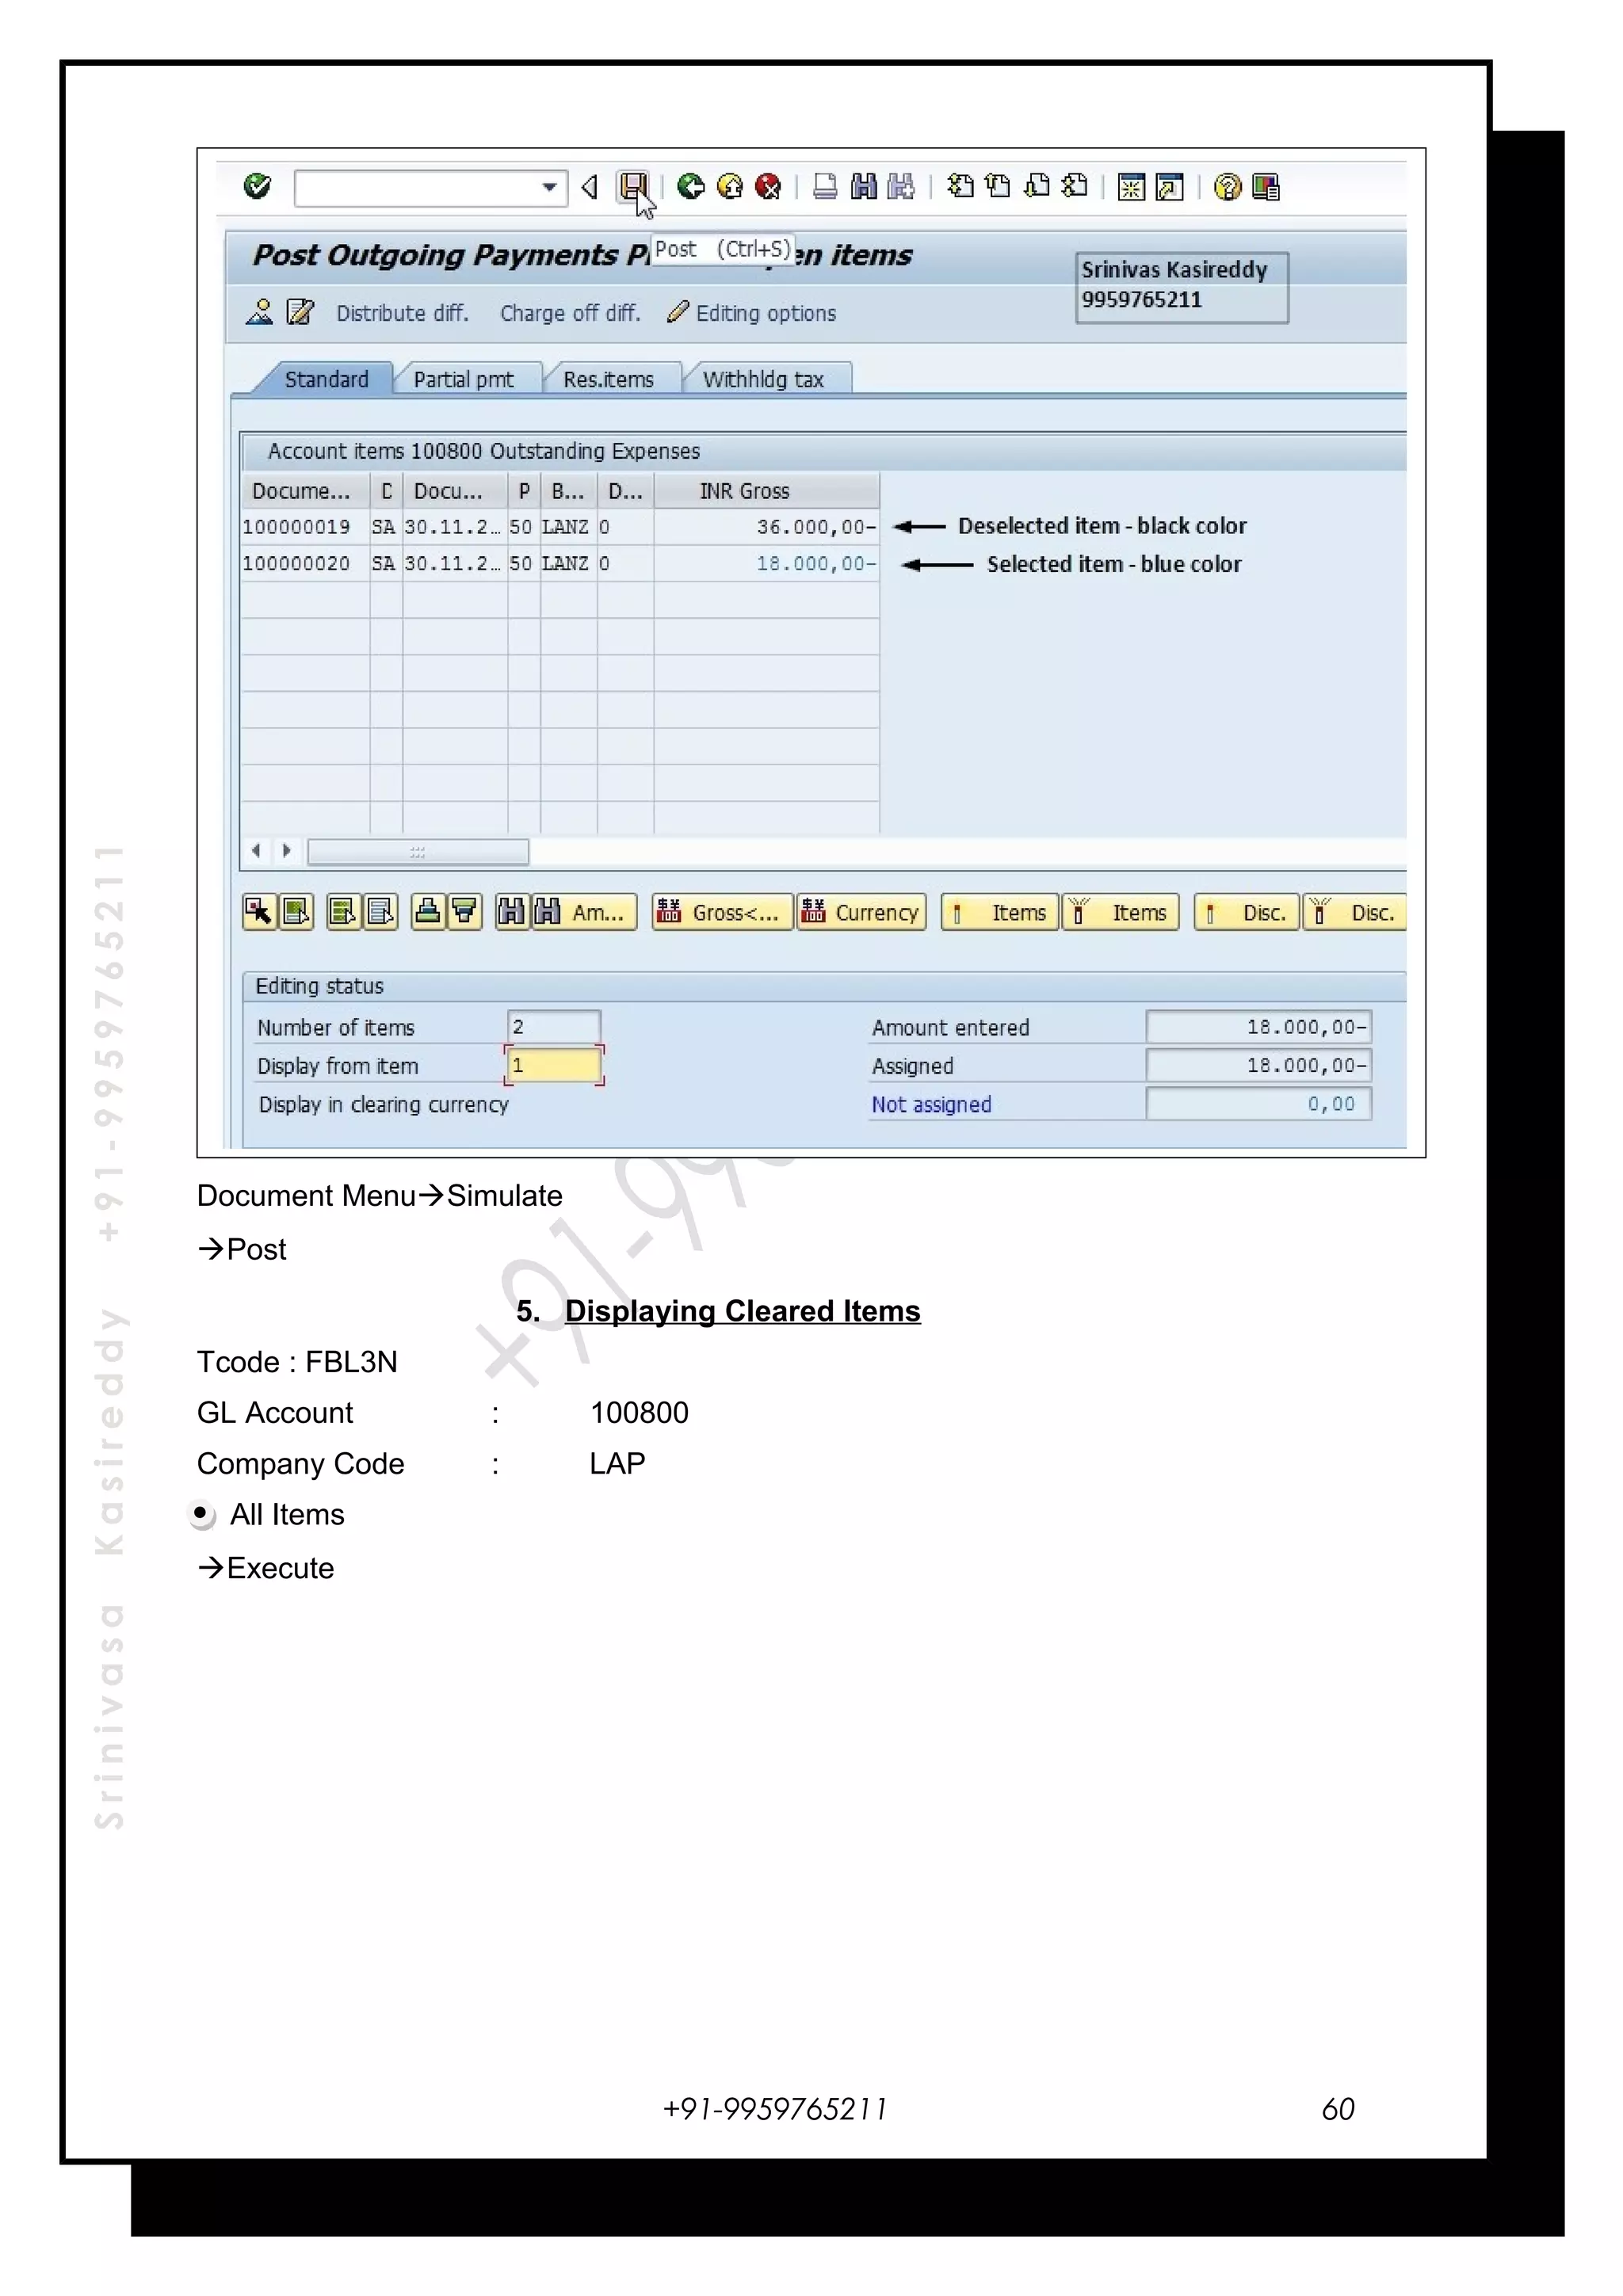Screen dimensions: 1623x2296
Task: Click the Post save icon
Action: [632, 186]
